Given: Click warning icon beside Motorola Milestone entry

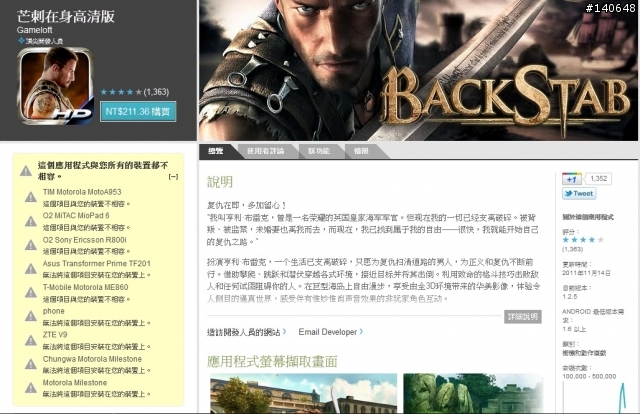Looking at the screenshot, I should point(31,387).
